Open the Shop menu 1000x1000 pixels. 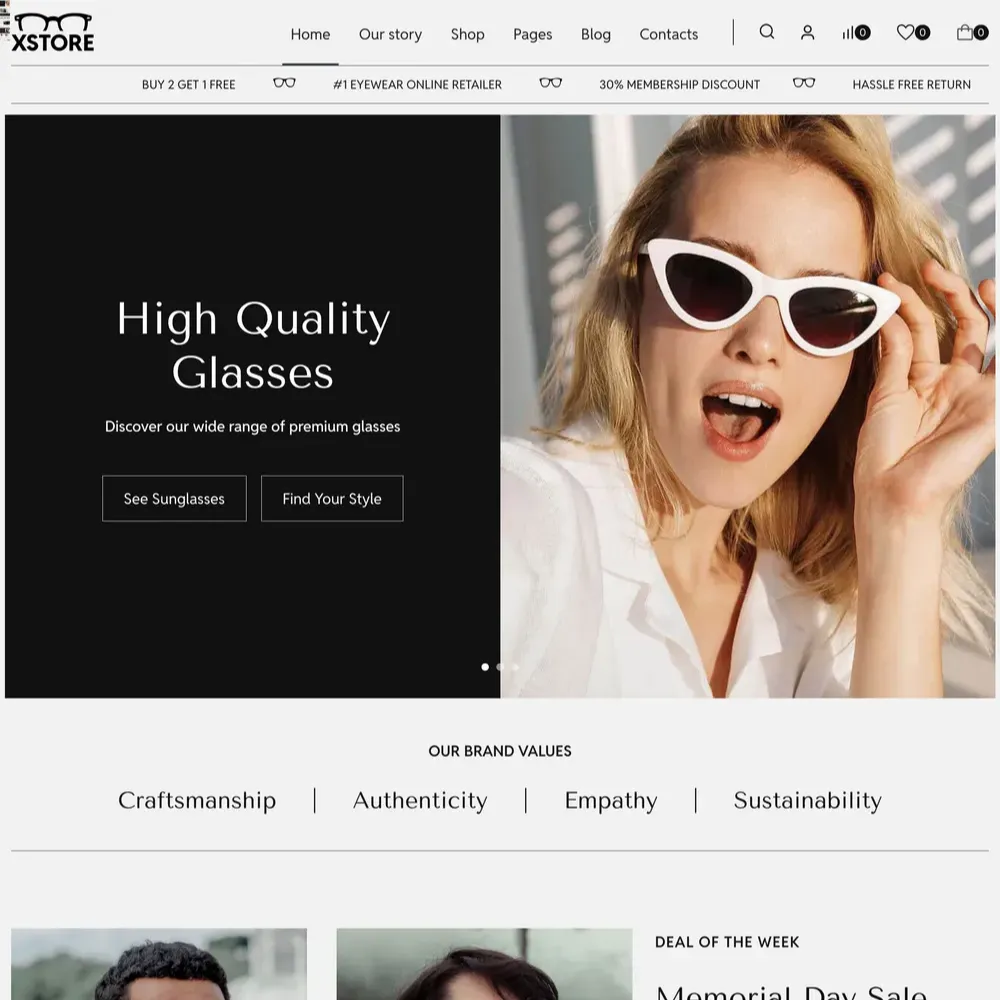[x=467, y=34]
